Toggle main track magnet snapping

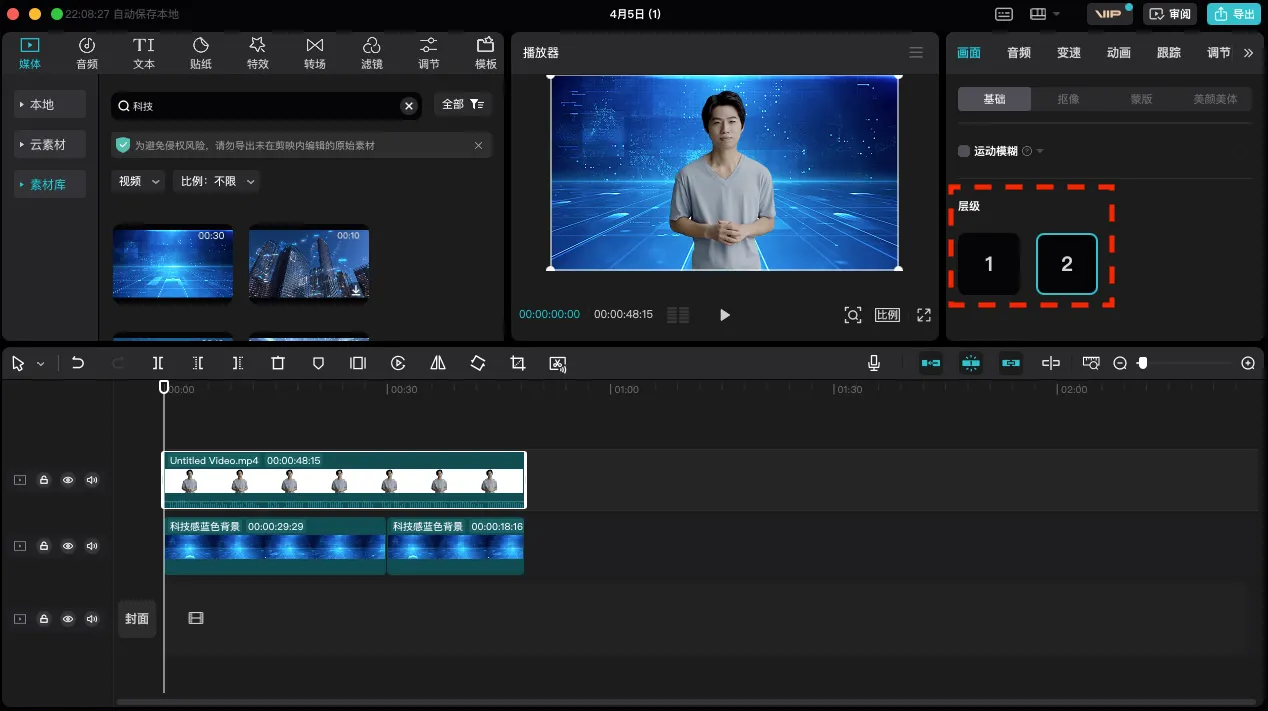click(931, 364)
